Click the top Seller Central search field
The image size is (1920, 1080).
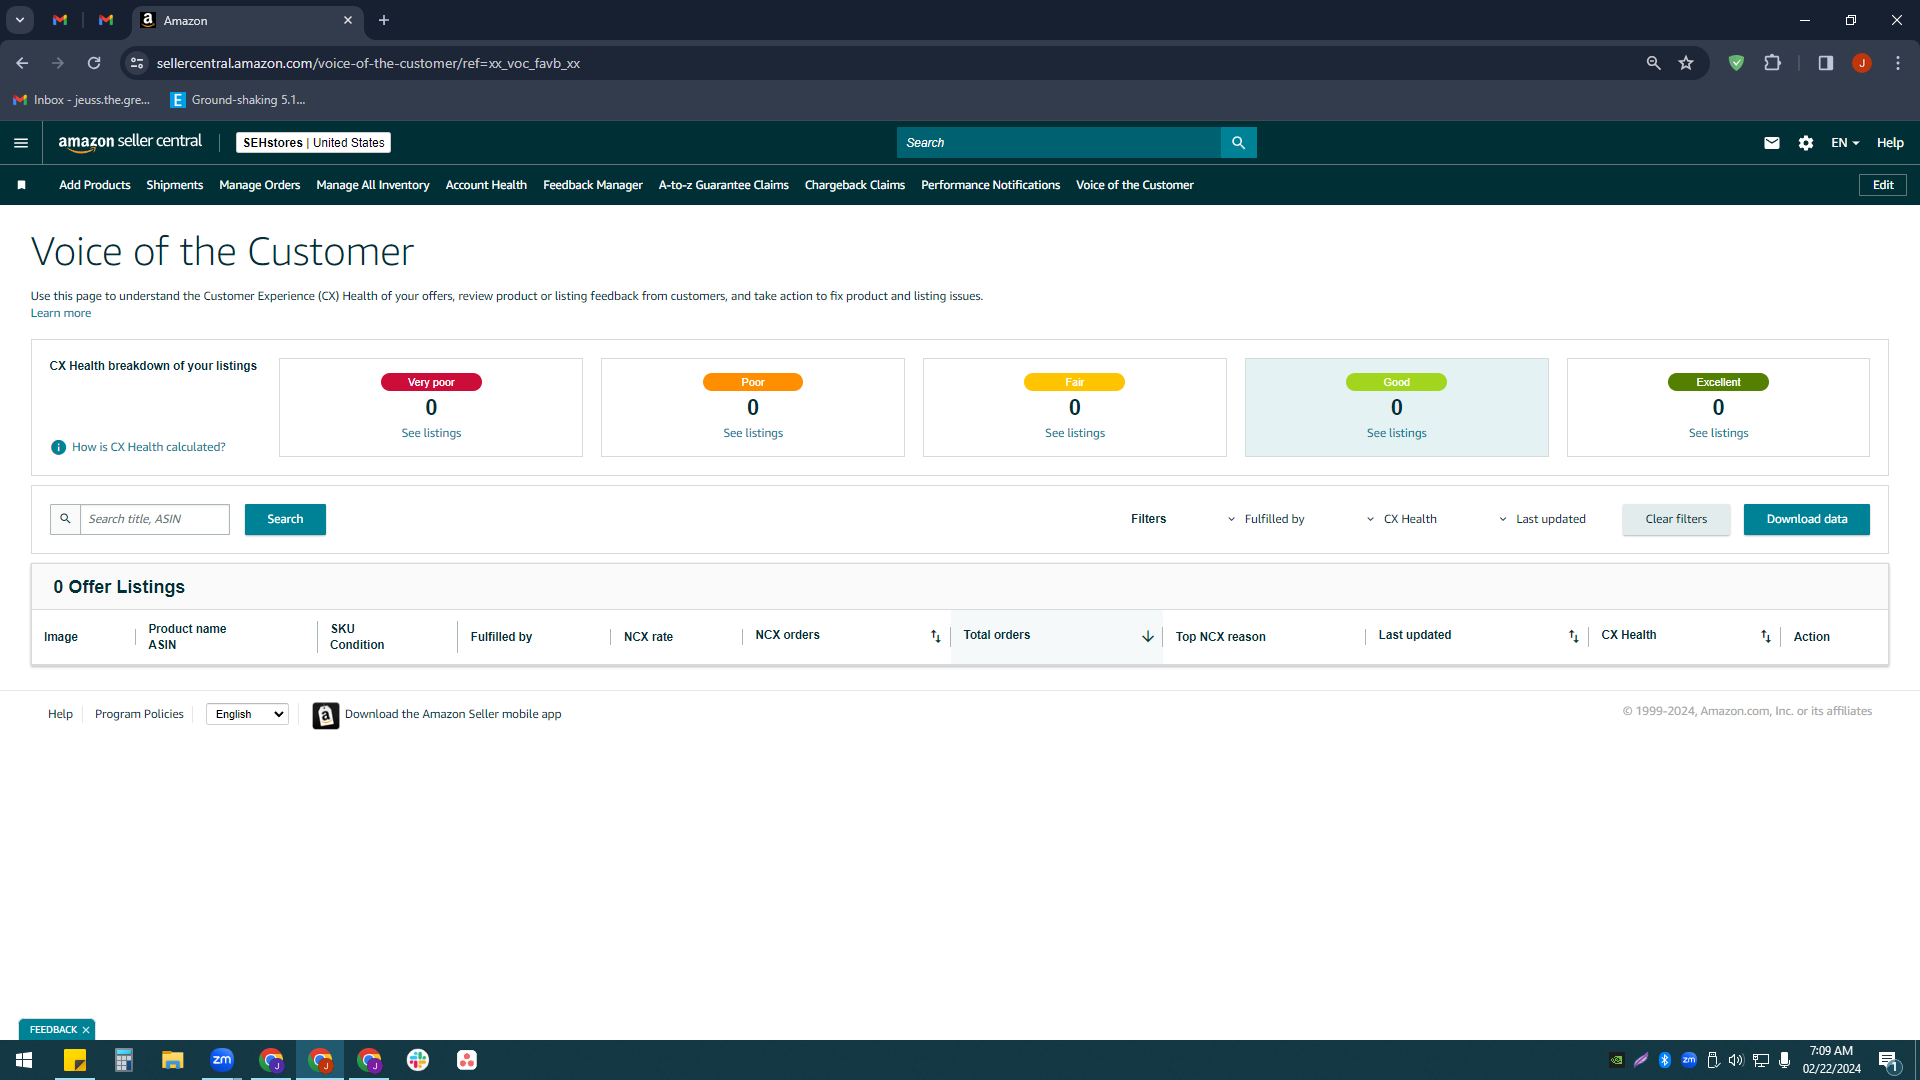click(1059, 143)
